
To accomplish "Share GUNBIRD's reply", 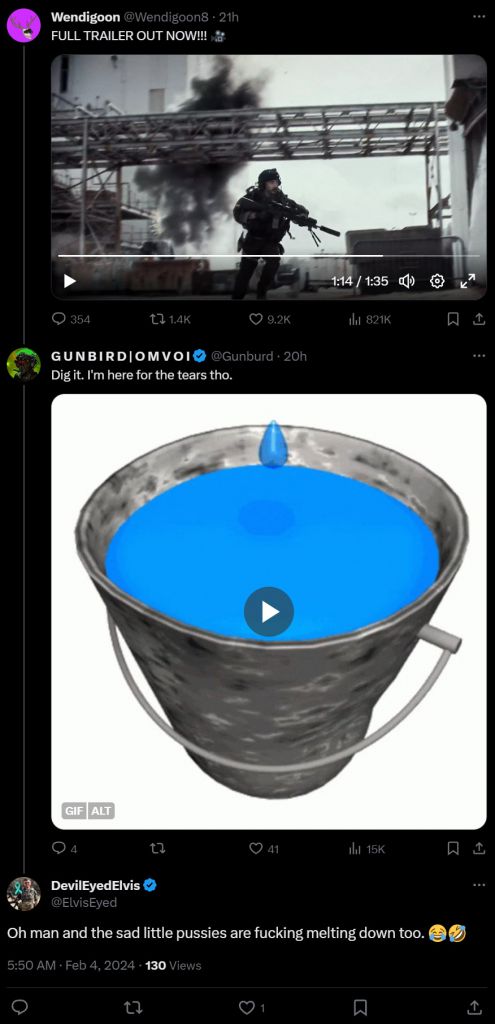I will 479,848.
